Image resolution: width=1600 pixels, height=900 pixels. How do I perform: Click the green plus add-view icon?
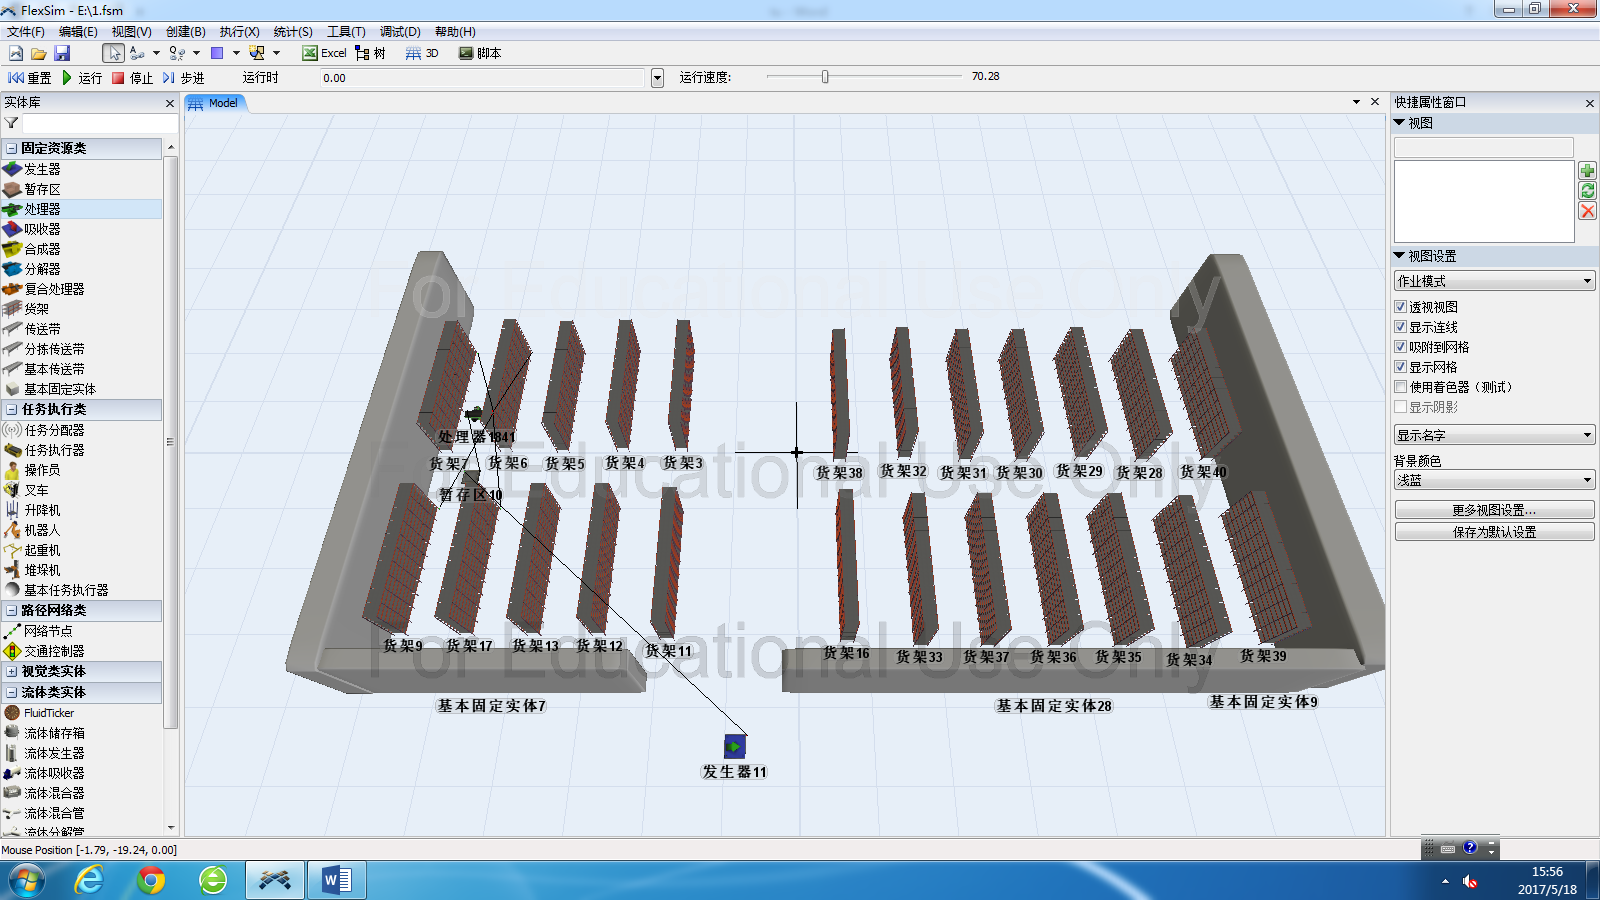click(1587, 171)
